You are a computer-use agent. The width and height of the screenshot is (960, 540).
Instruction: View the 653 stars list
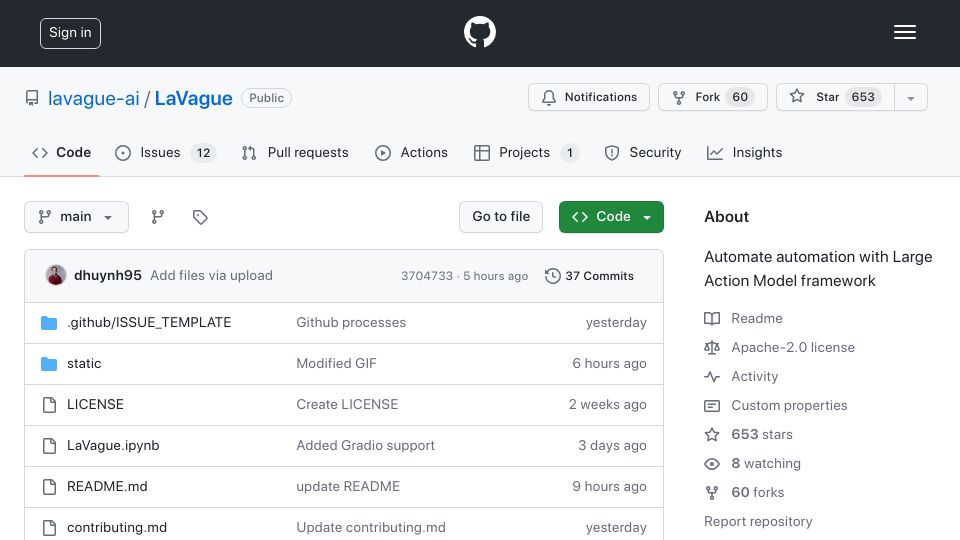(748, 435)
